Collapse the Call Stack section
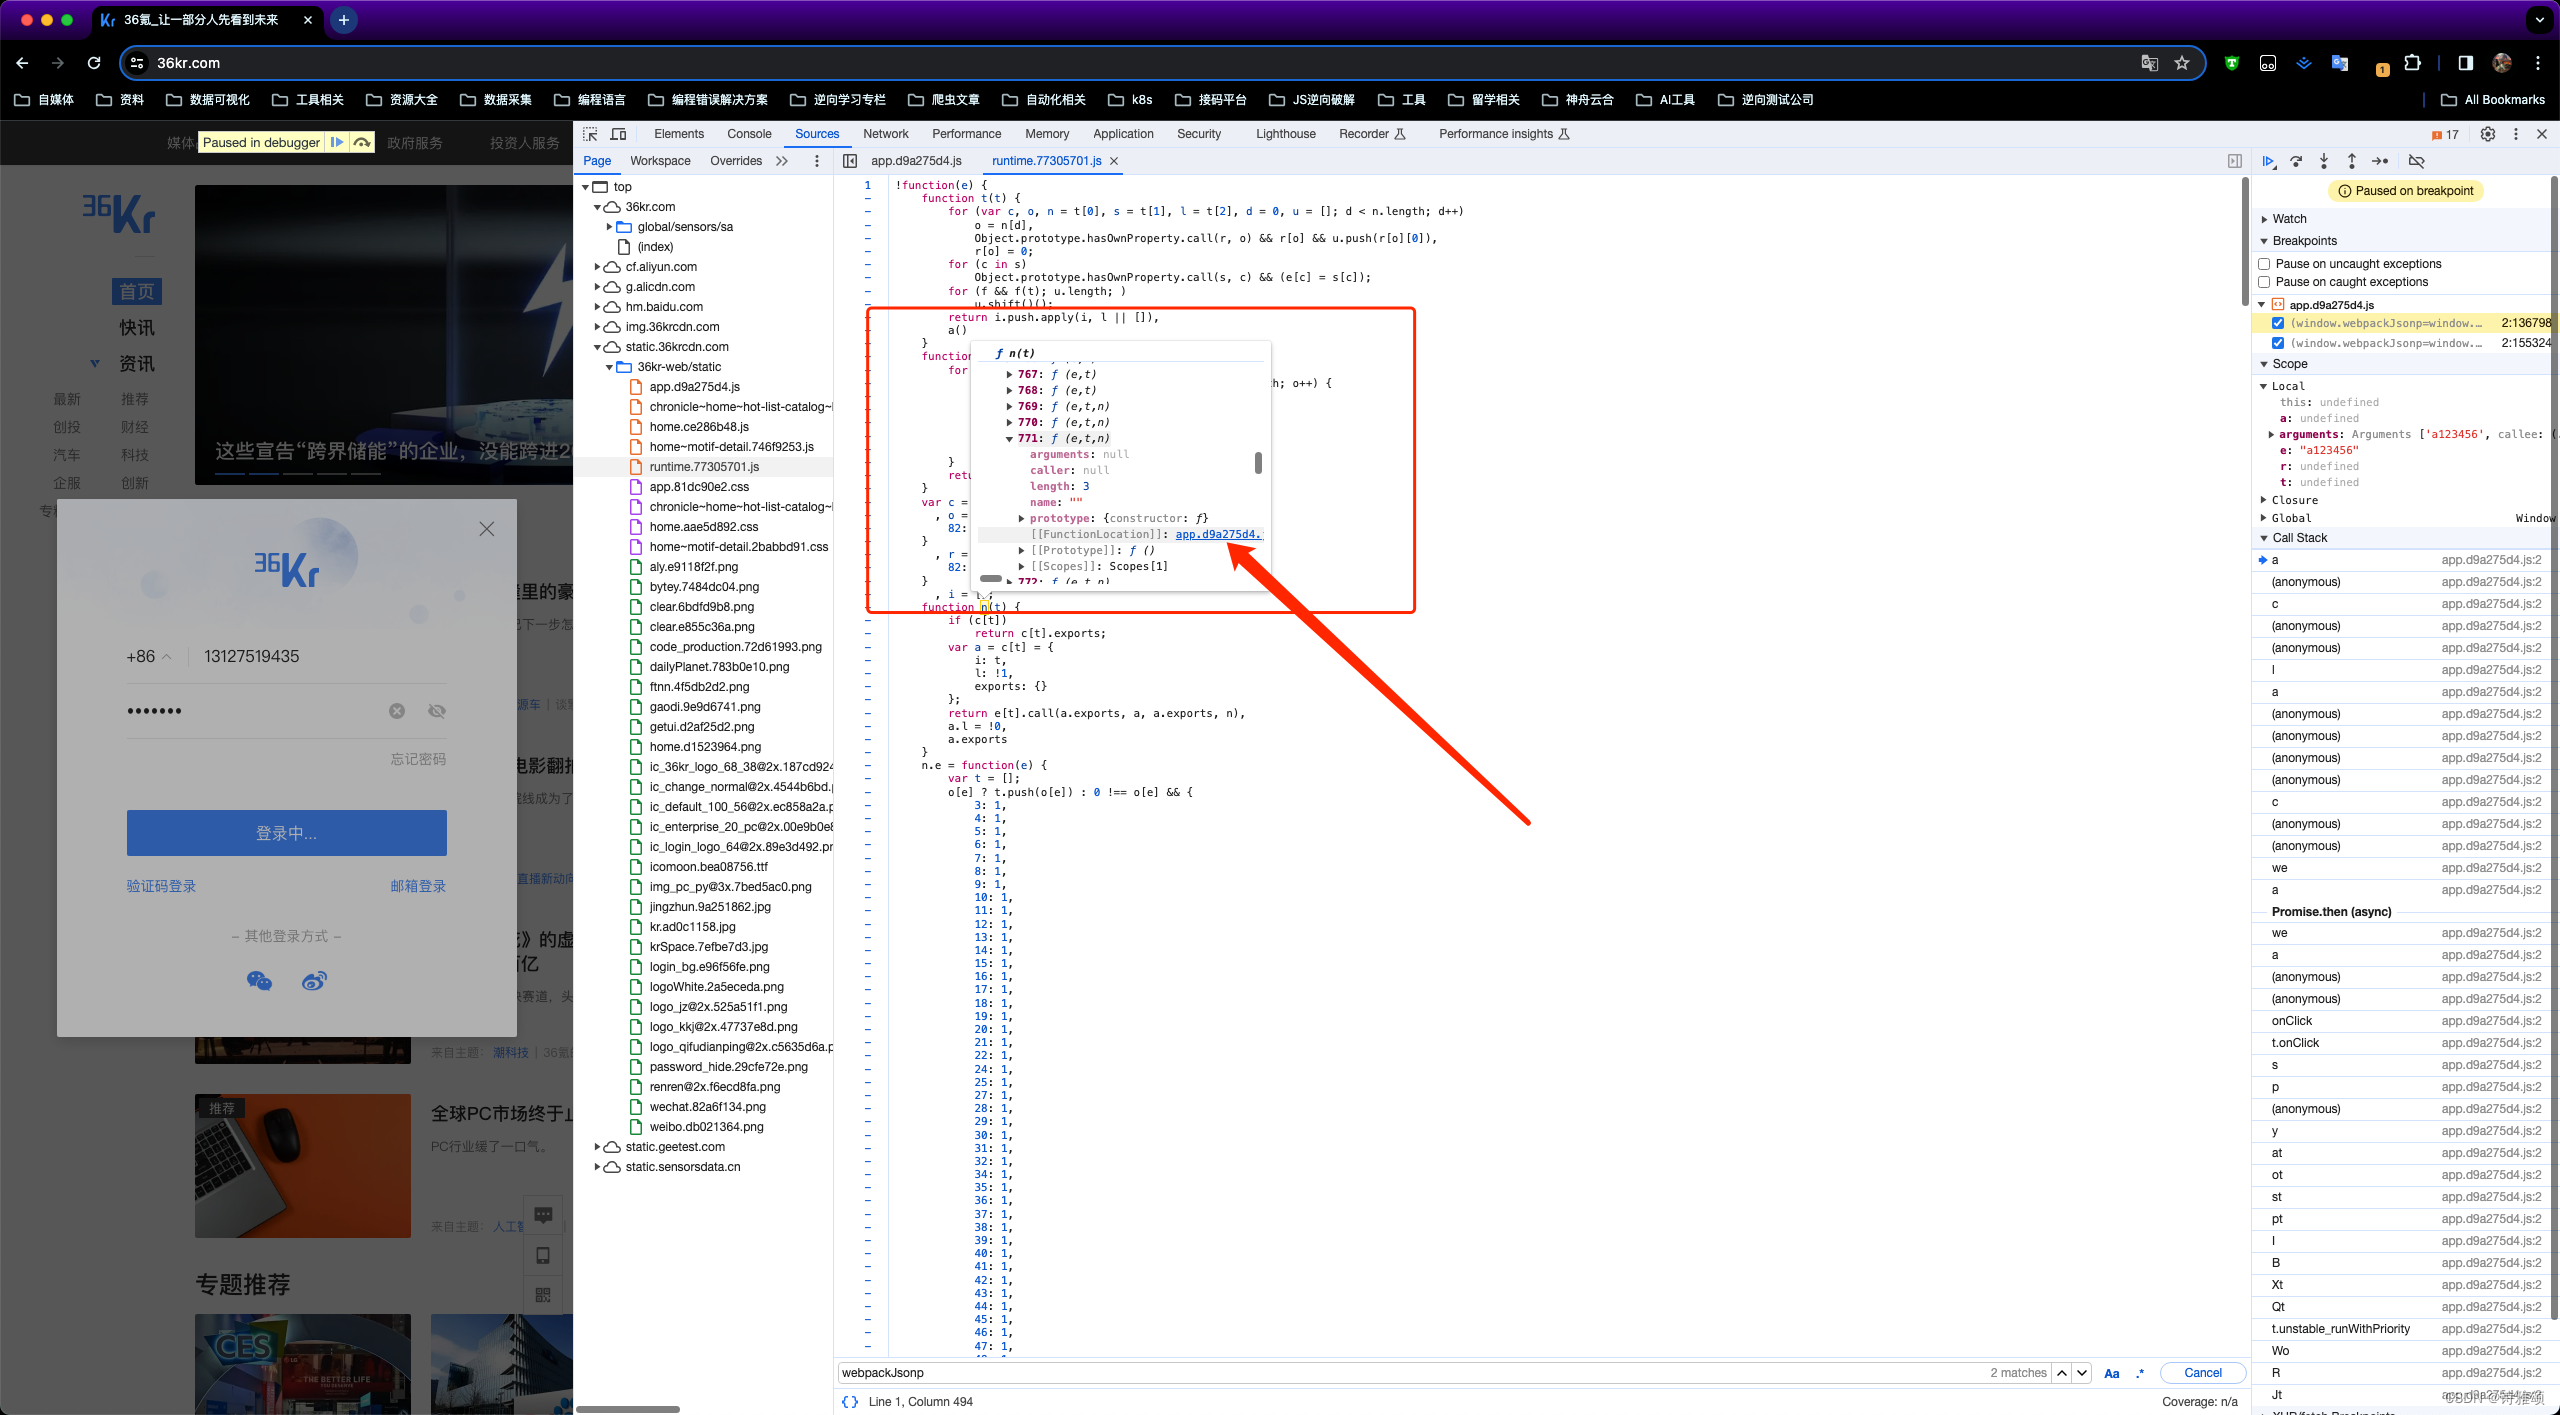 coord(2264,538)
